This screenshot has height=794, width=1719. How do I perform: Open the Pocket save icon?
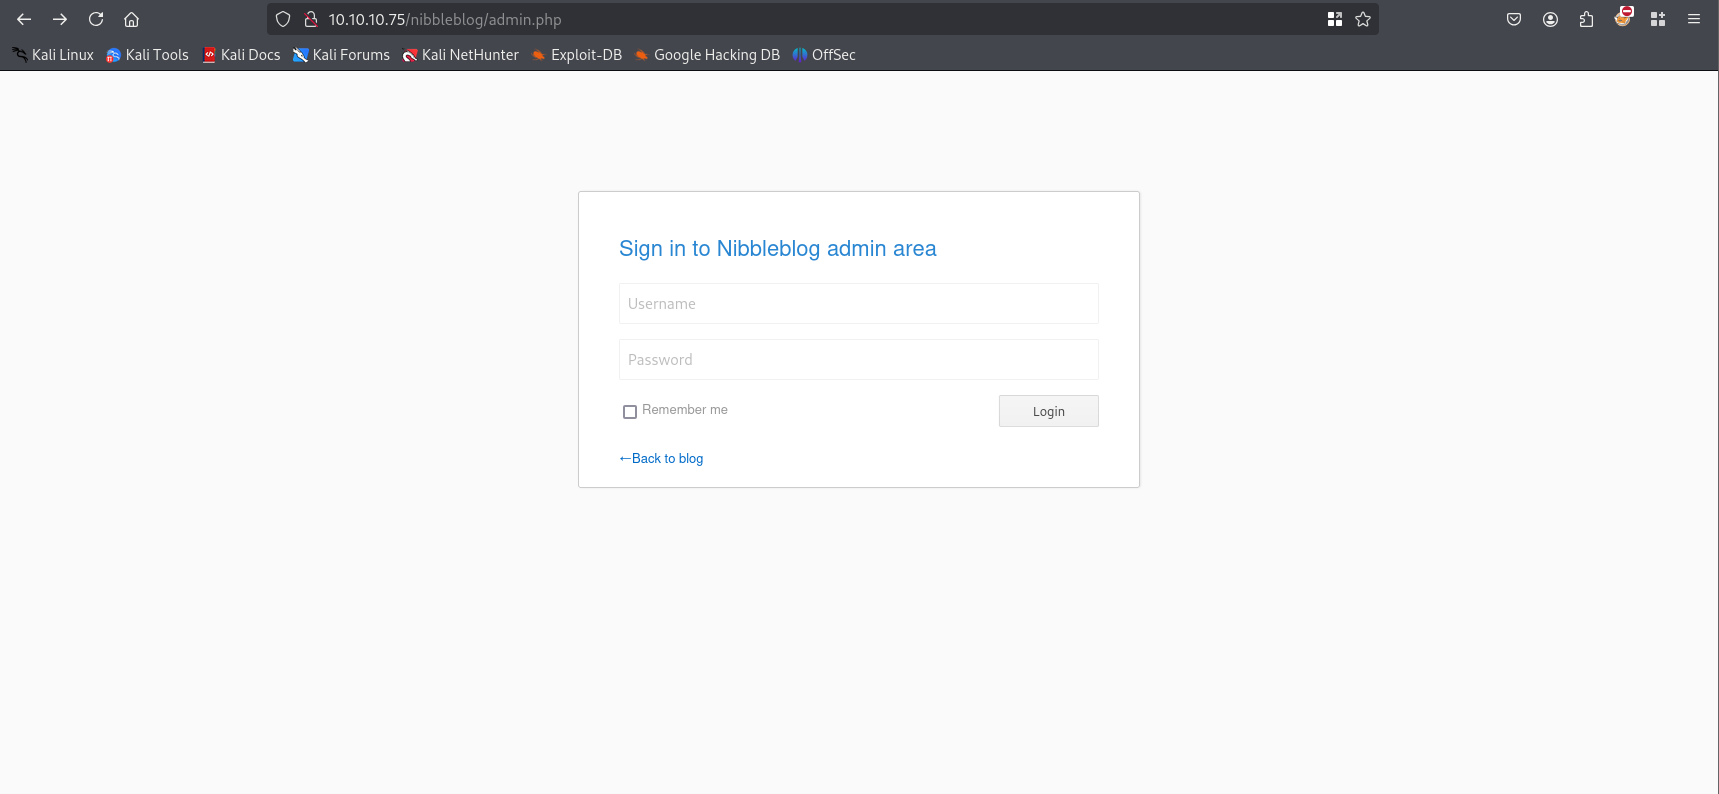click(x=1514, y=19)
